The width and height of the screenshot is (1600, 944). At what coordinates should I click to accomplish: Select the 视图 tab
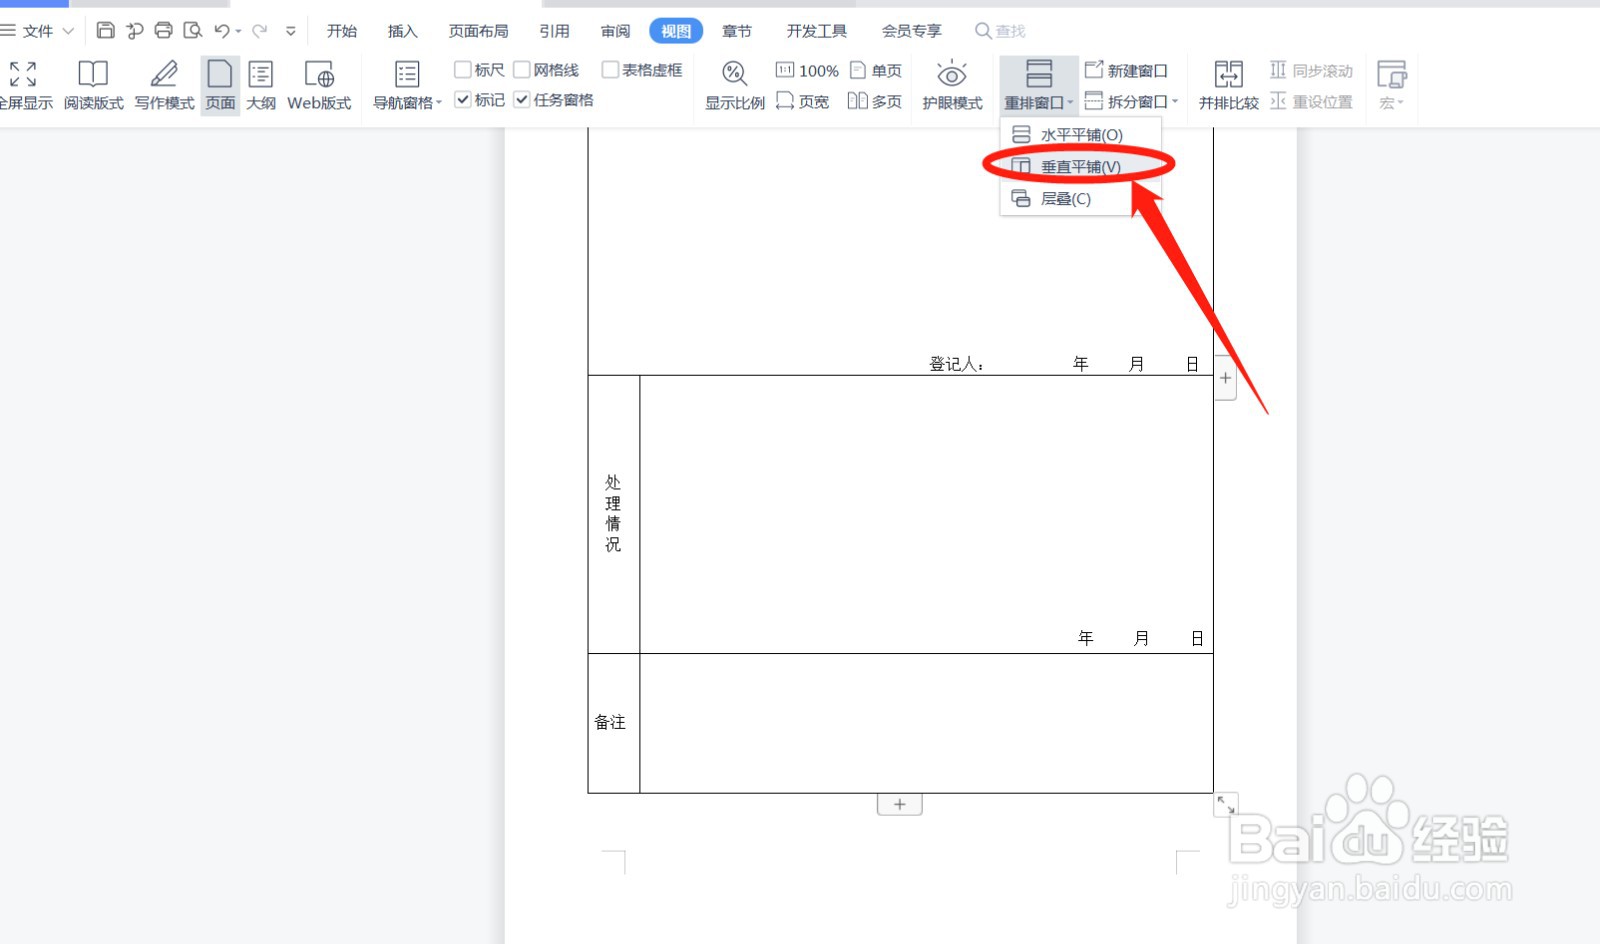(676, 31)
